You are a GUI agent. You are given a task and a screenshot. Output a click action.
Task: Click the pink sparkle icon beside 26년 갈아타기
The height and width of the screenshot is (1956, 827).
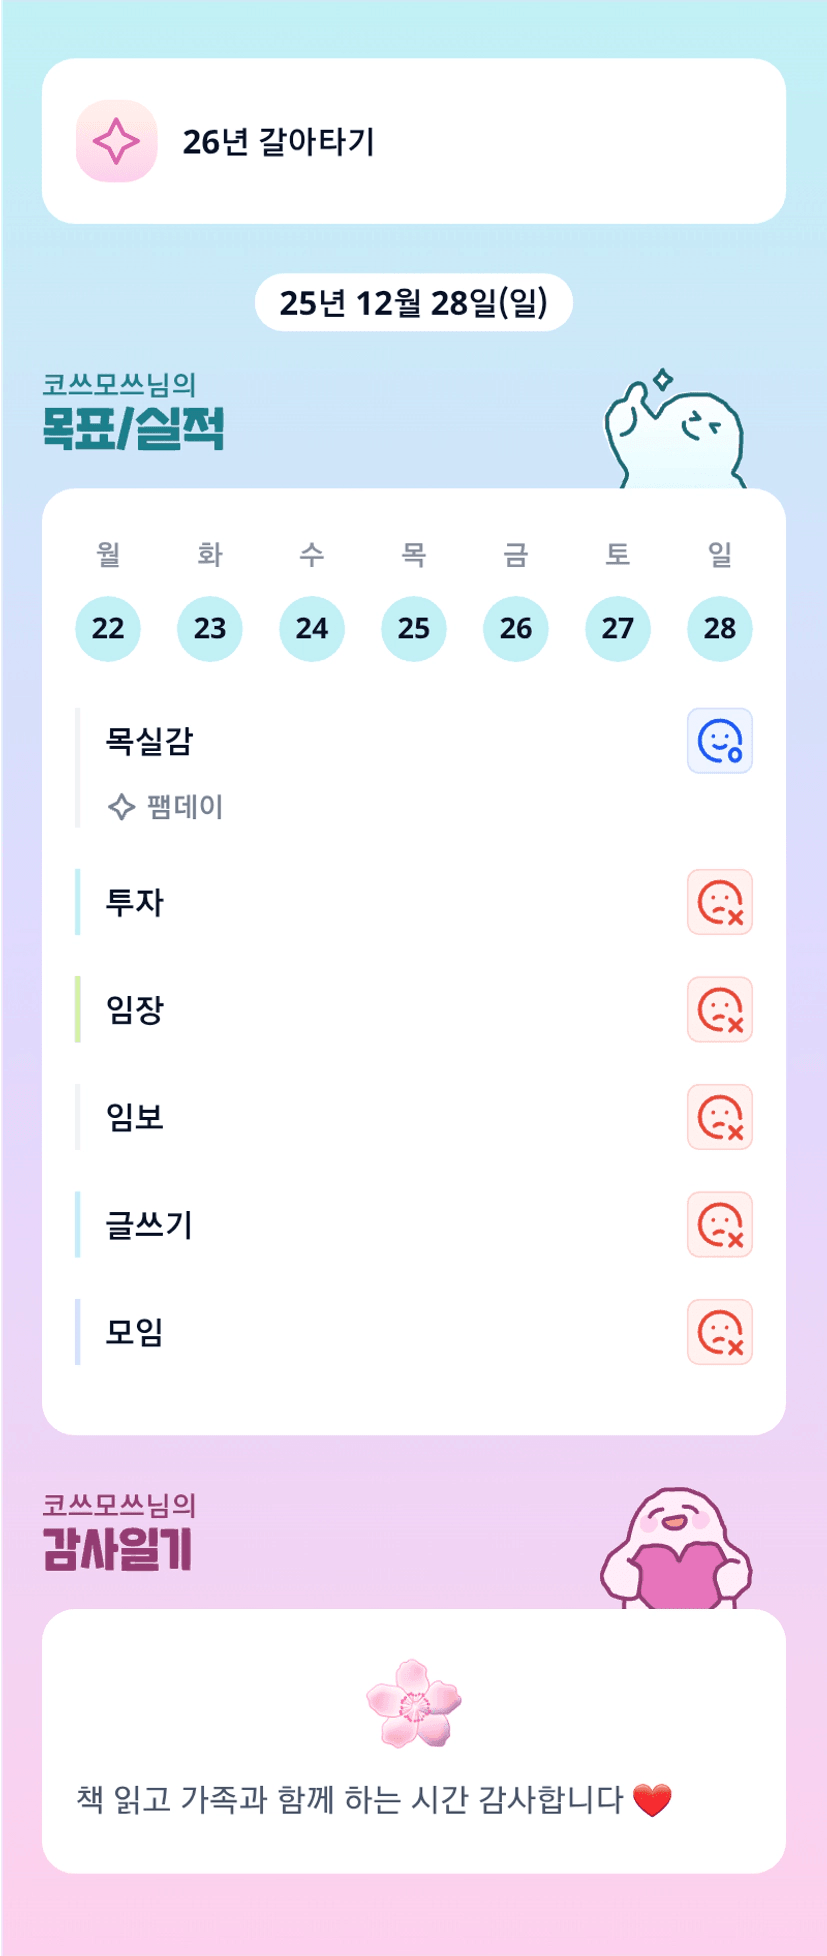116,141
